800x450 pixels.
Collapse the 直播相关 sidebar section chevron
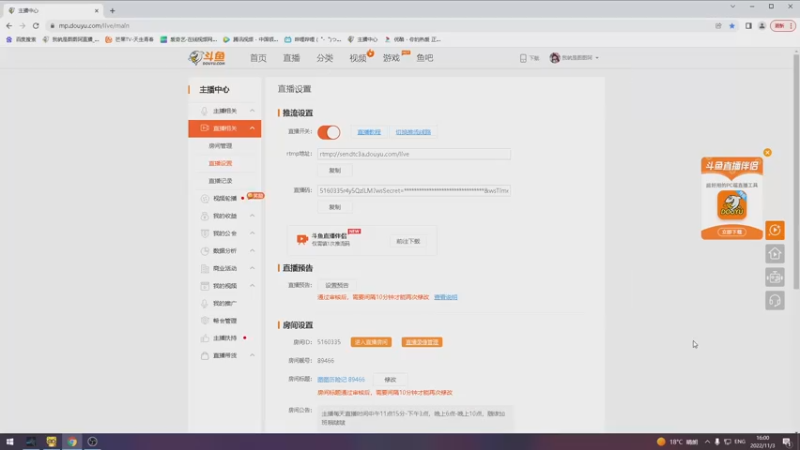tap(252, 128)
